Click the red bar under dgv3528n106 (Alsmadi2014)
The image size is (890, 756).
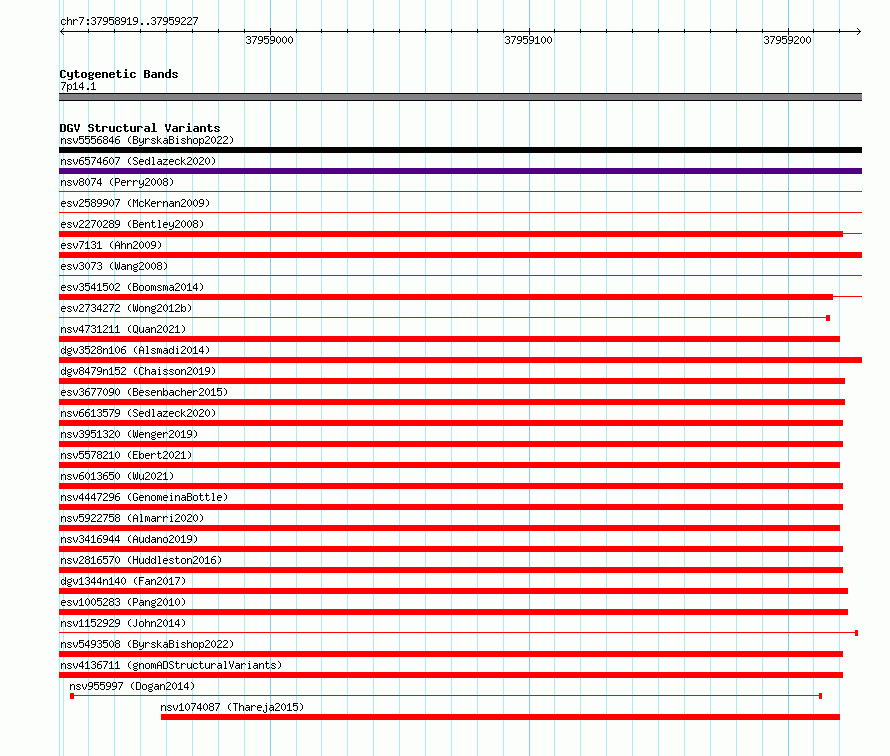tap(460, 360)
